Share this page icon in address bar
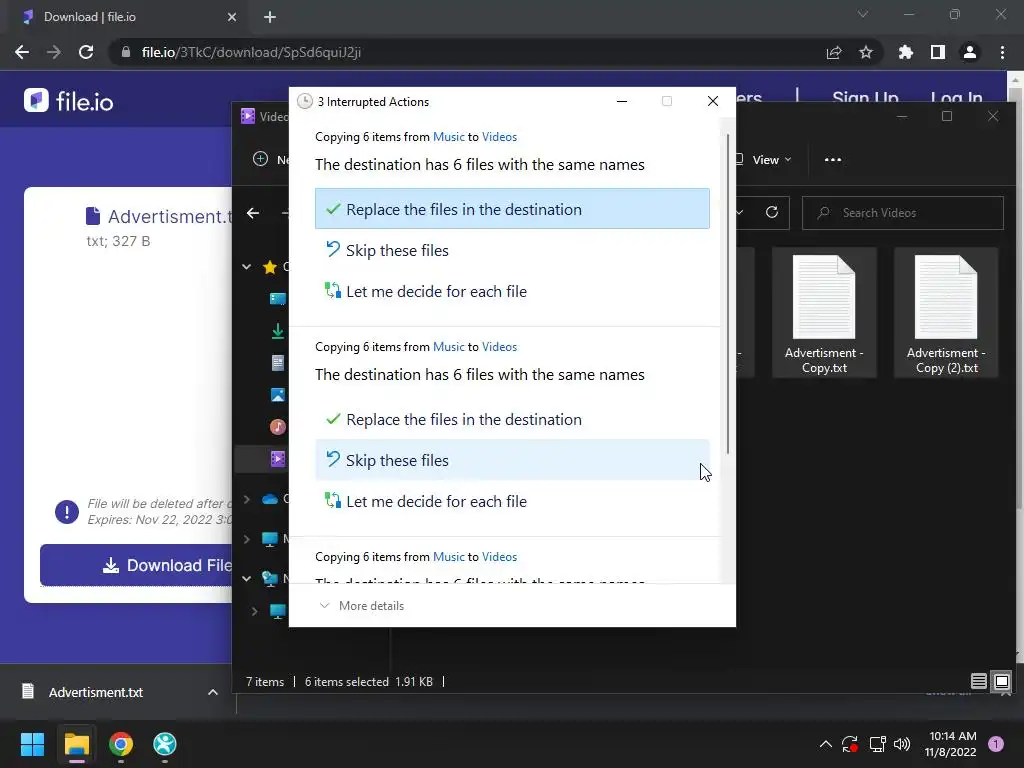This screenshot has height=768, width=1024. 834,52
